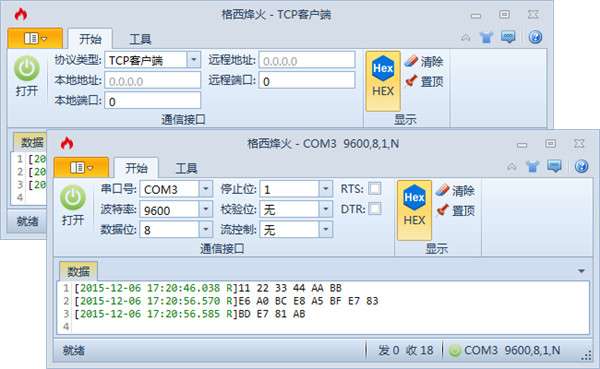This screenshot has height=369, width=600.
Task: Click the 清除 eraser icon in TCP window
Action: 411,61
